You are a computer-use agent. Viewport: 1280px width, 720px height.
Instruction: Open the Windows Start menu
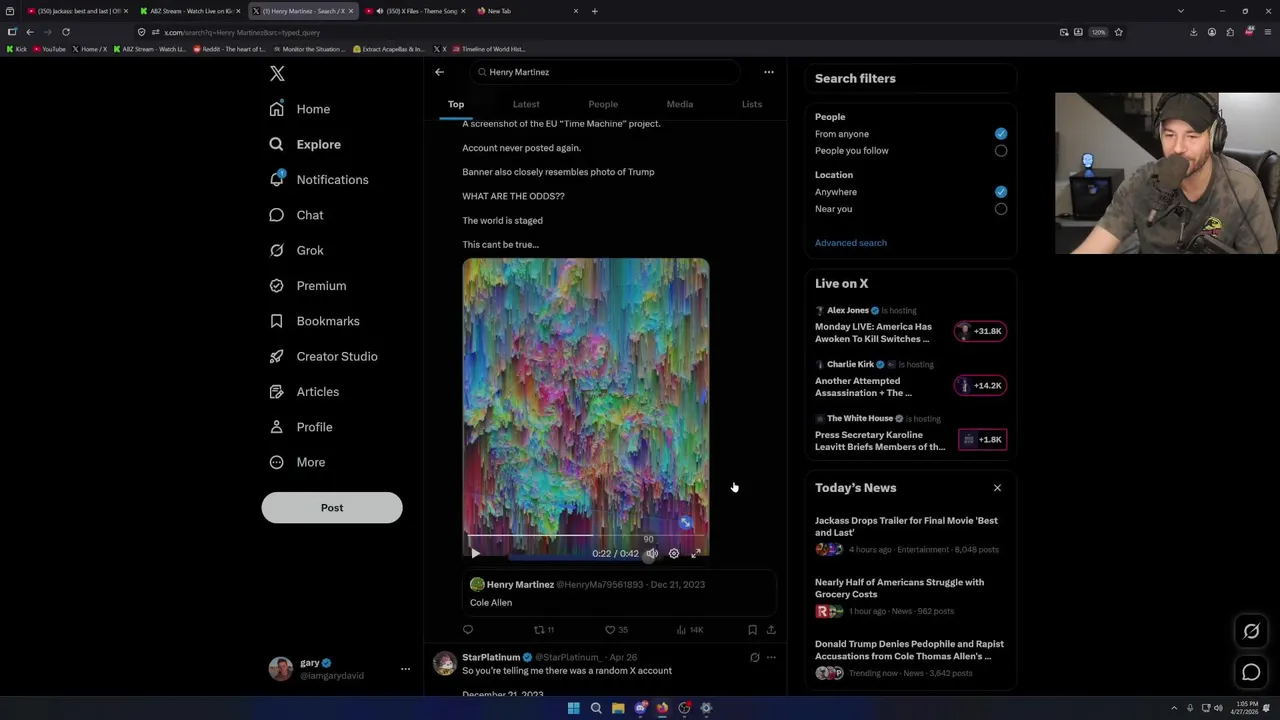pyautogui.click(x=573, y=708)
